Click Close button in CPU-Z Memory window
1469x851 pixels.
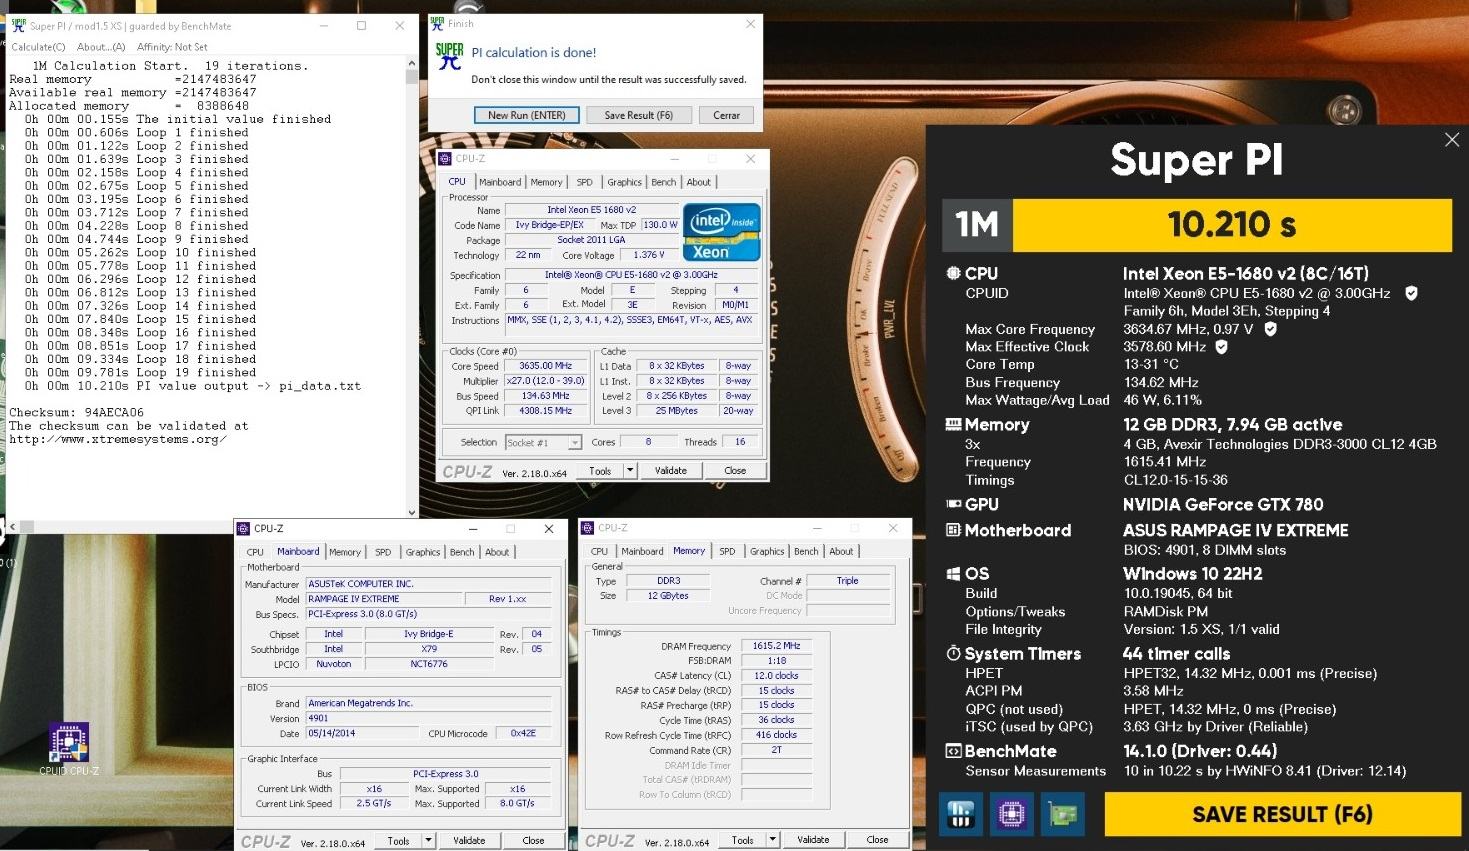tap(877, 840)
